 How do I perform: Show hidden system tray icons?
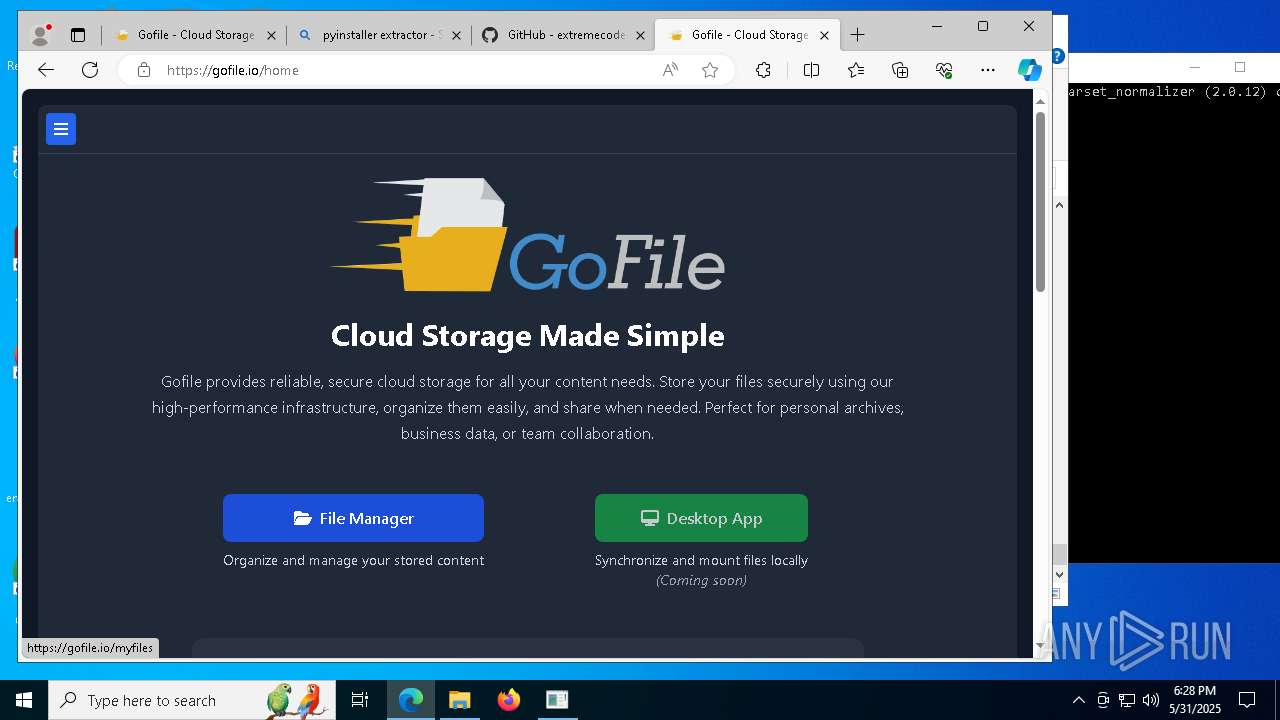[1078, 700]
